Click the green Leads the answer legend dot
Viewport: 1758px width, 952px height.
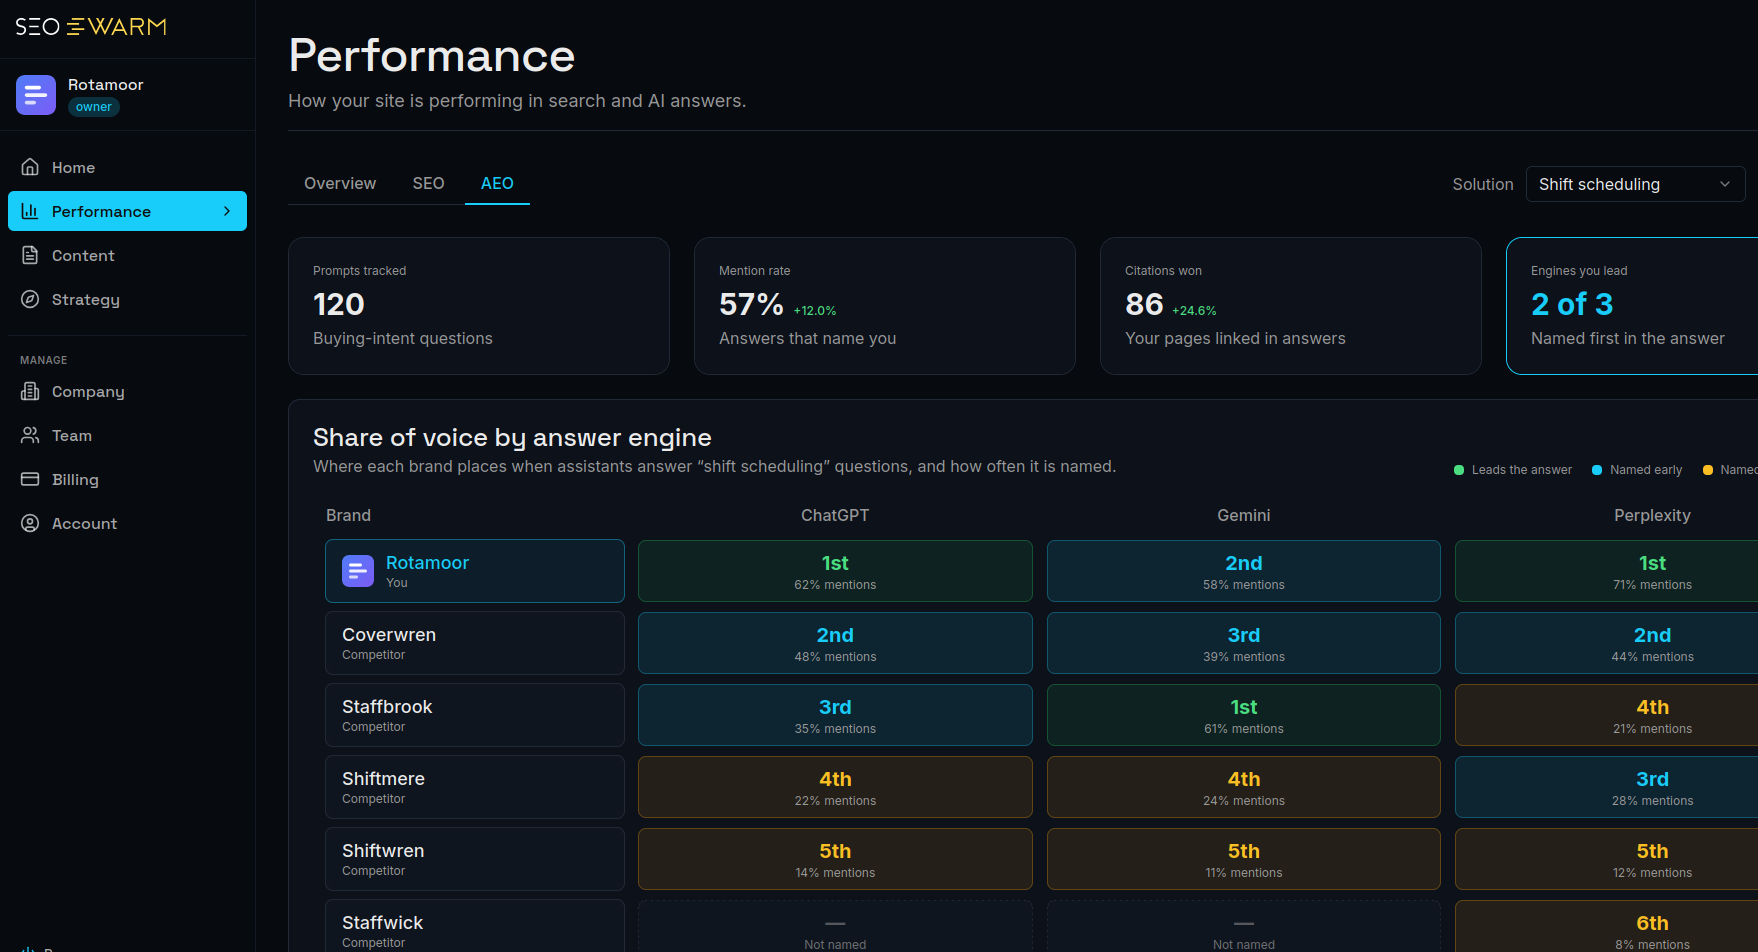pos(1459,470)
